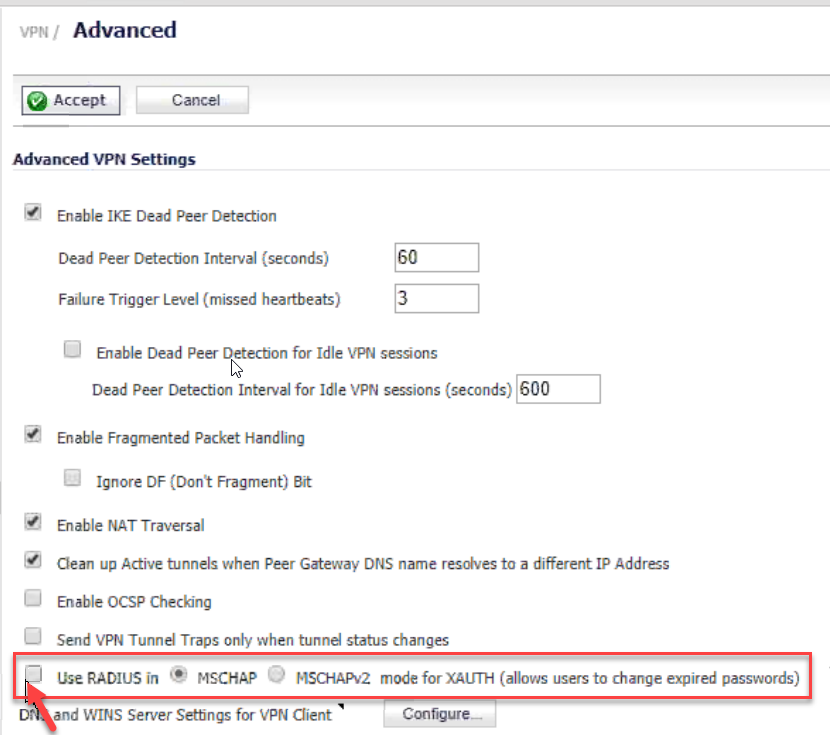Viewport: 830px width, 735px height.
Task: Toggle Enable NAT Traversal checkbox
Action: [33, 522]
